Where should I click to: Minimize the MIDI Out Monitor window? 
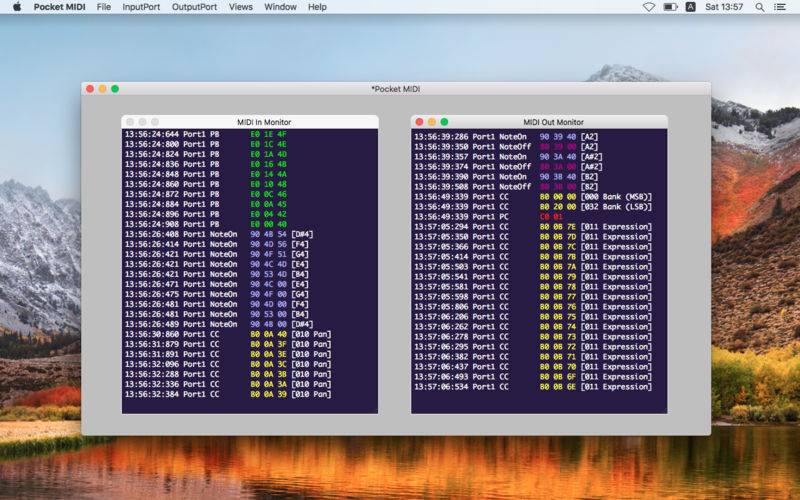coord(432,122)
